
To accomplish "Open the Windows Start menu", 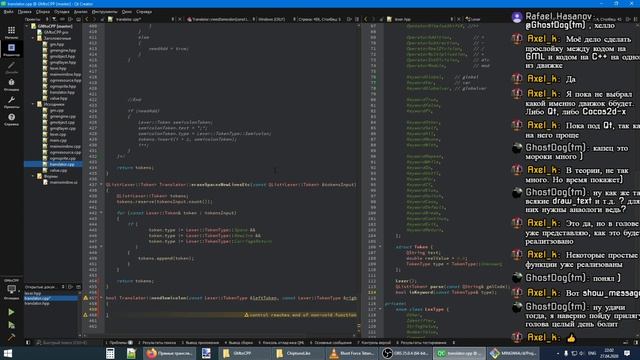I will point(8,353).
